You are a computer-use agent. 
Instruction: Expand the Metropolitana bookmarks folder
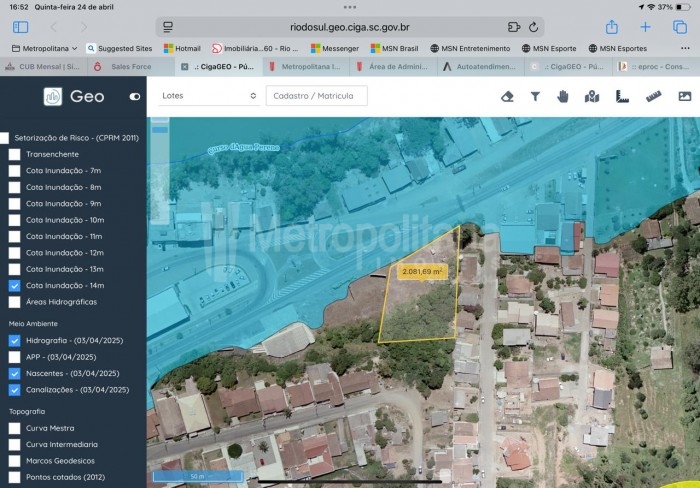[x=45, y=48]
